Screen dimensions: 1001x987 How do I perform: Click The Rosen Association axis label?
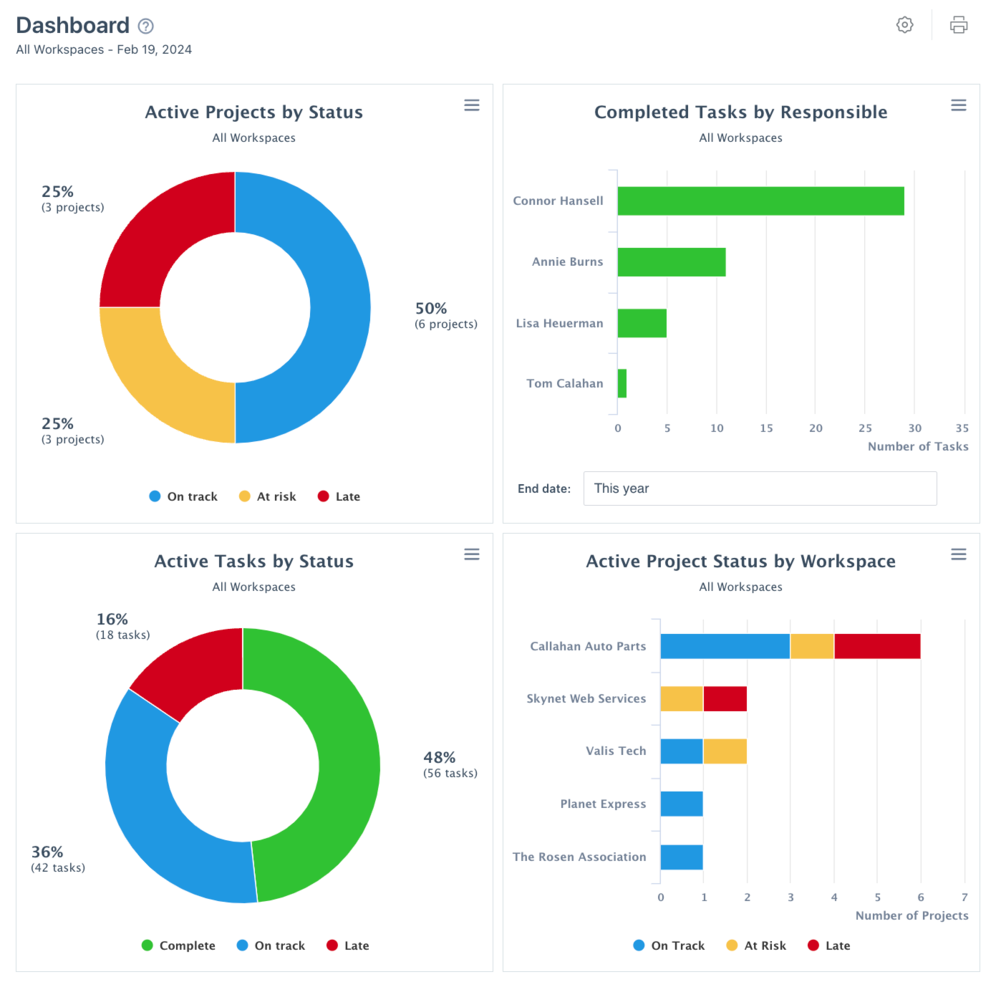pyautogui.click(x=579, y=857)
